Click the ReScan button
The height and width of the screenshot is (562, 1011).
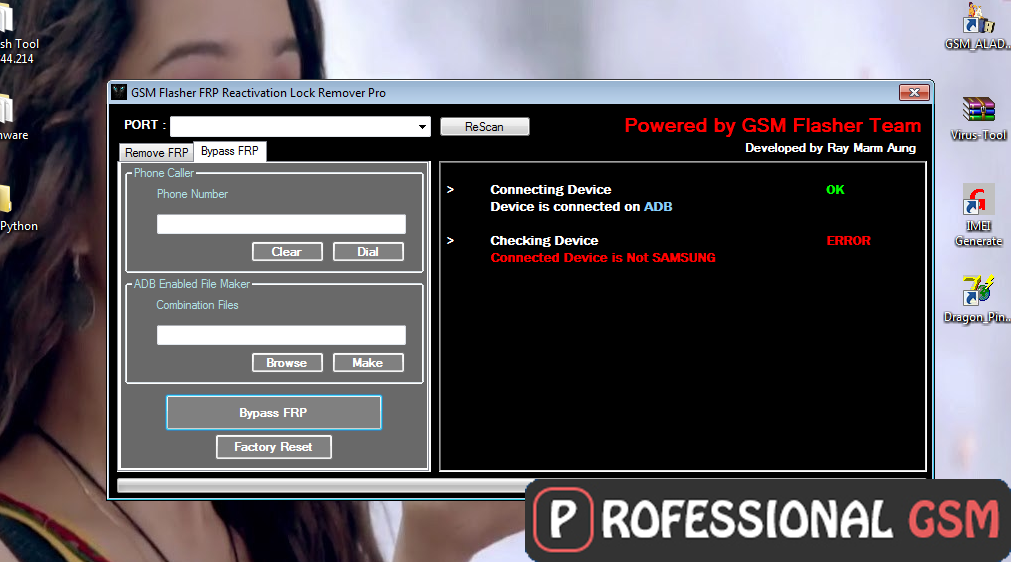(484, 126)
